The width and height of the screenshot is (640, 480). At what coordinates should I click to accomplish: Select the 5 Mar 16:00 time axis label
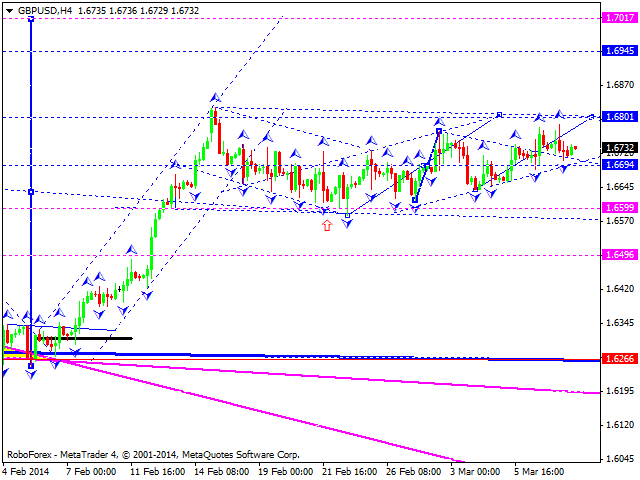(x=541, y=471)
